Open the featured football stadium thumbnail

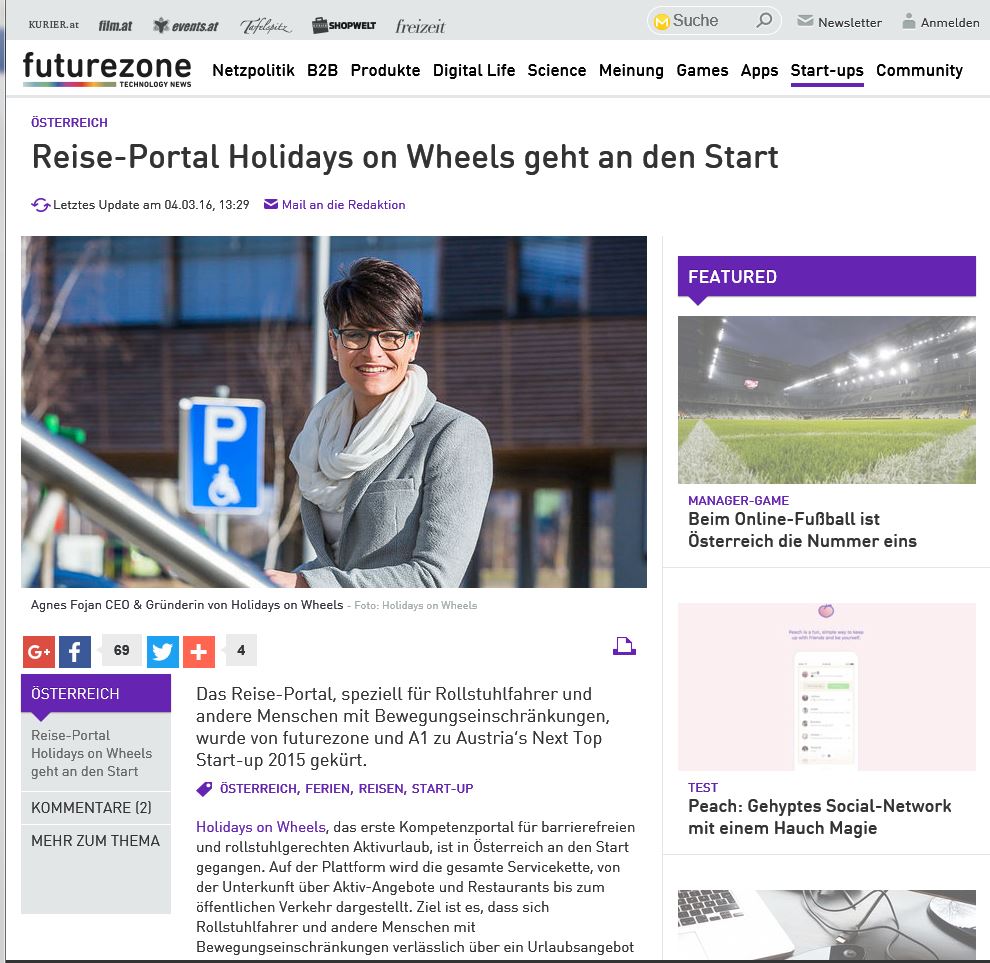(x=826, y=400)
